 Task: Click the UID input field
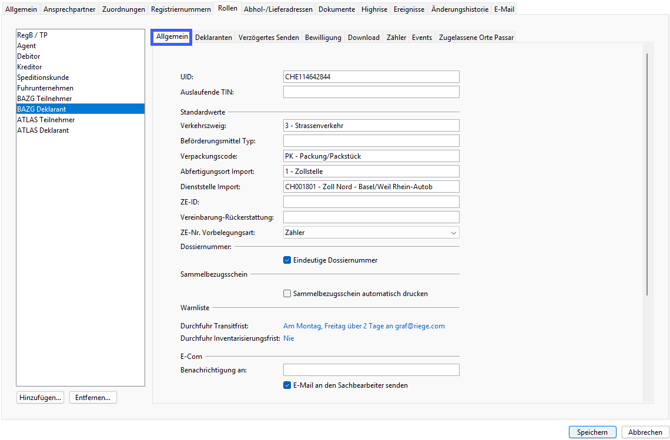click(371, 77)
